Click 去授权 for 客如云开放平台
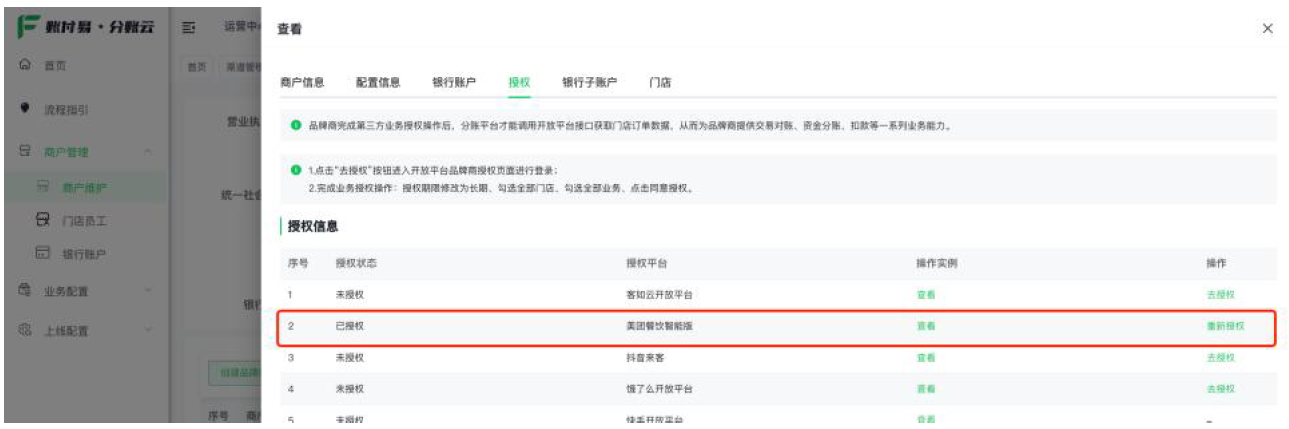 pos(1220,295)
